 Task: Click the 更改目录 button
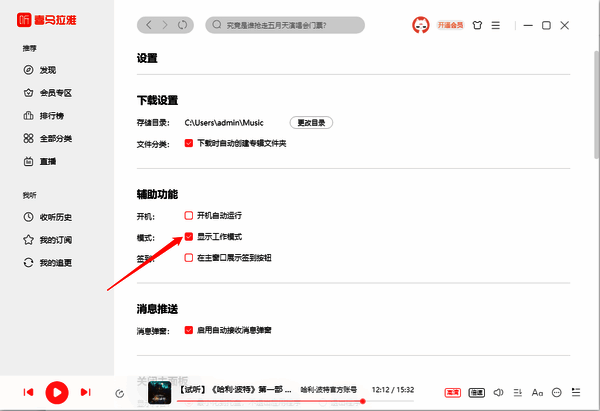coord(311,123)
